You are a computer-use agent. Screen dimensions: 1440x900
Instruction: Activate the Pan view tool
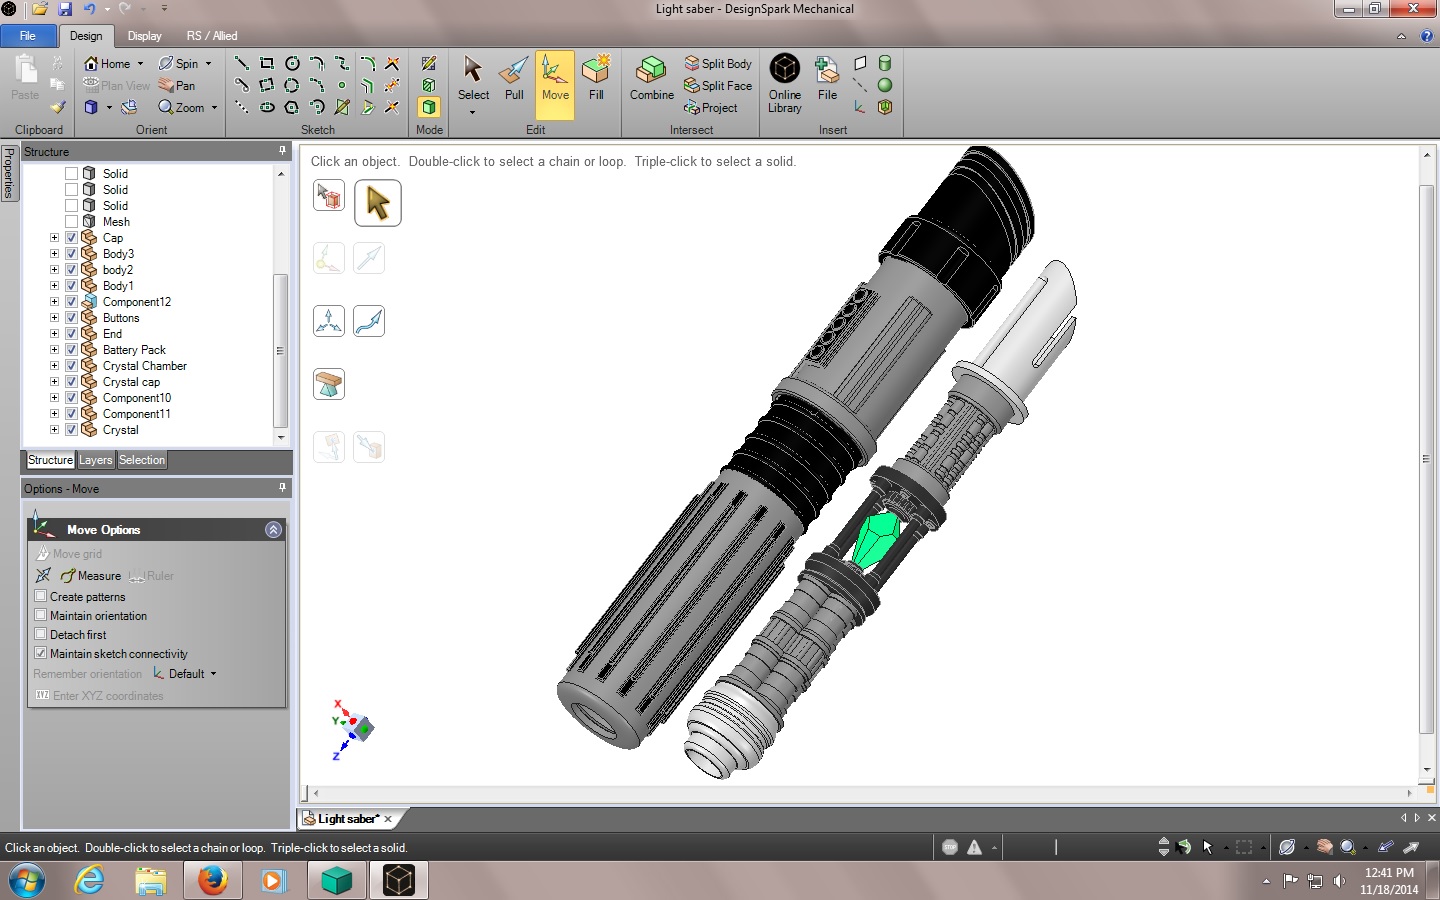coord(177,85)
